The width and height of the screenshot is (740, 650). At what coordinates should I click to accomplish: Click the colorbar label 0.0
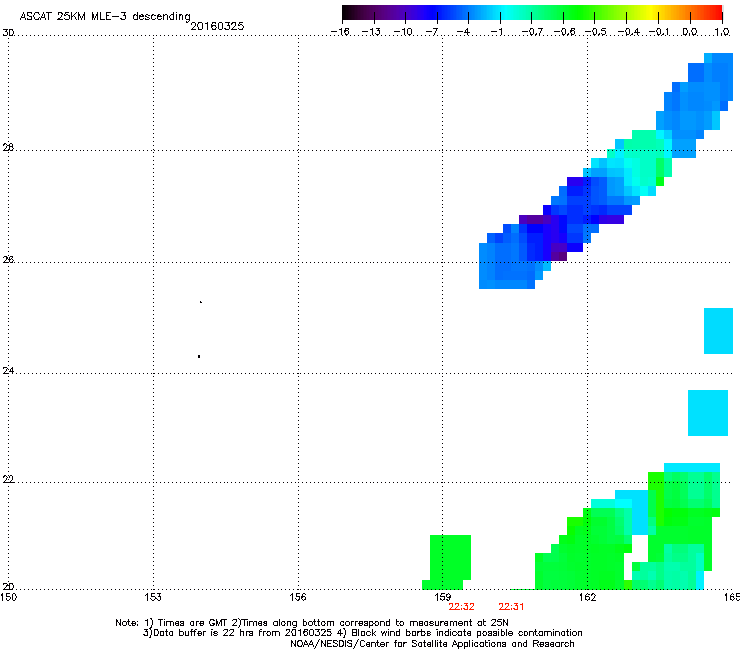[x=690, y=32]
